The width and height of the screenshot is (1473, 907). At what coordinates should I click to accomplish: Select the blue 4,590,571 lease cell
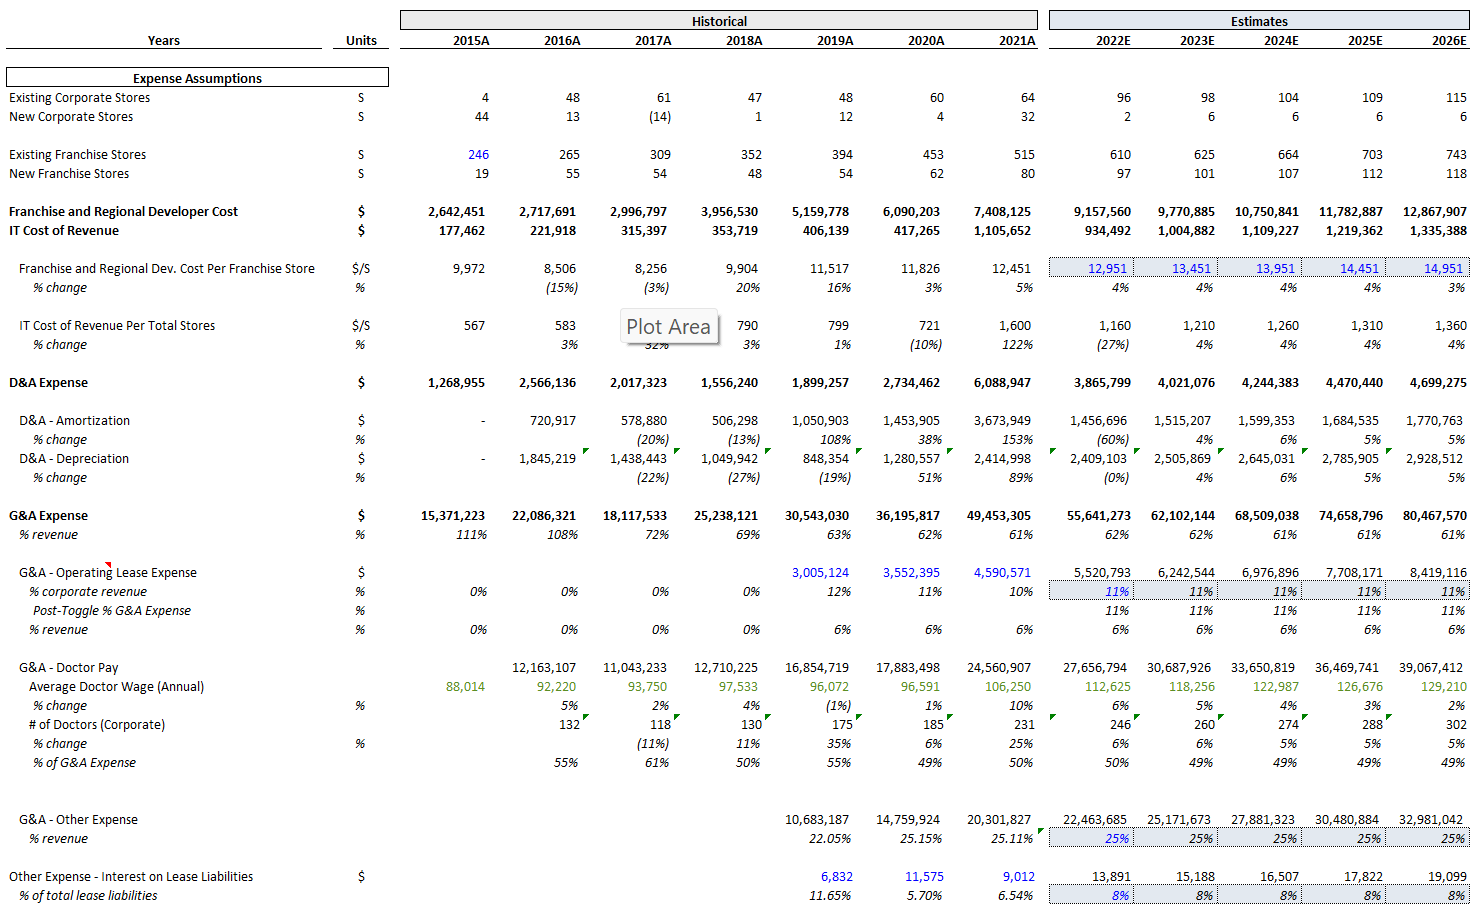(1002, 572)
